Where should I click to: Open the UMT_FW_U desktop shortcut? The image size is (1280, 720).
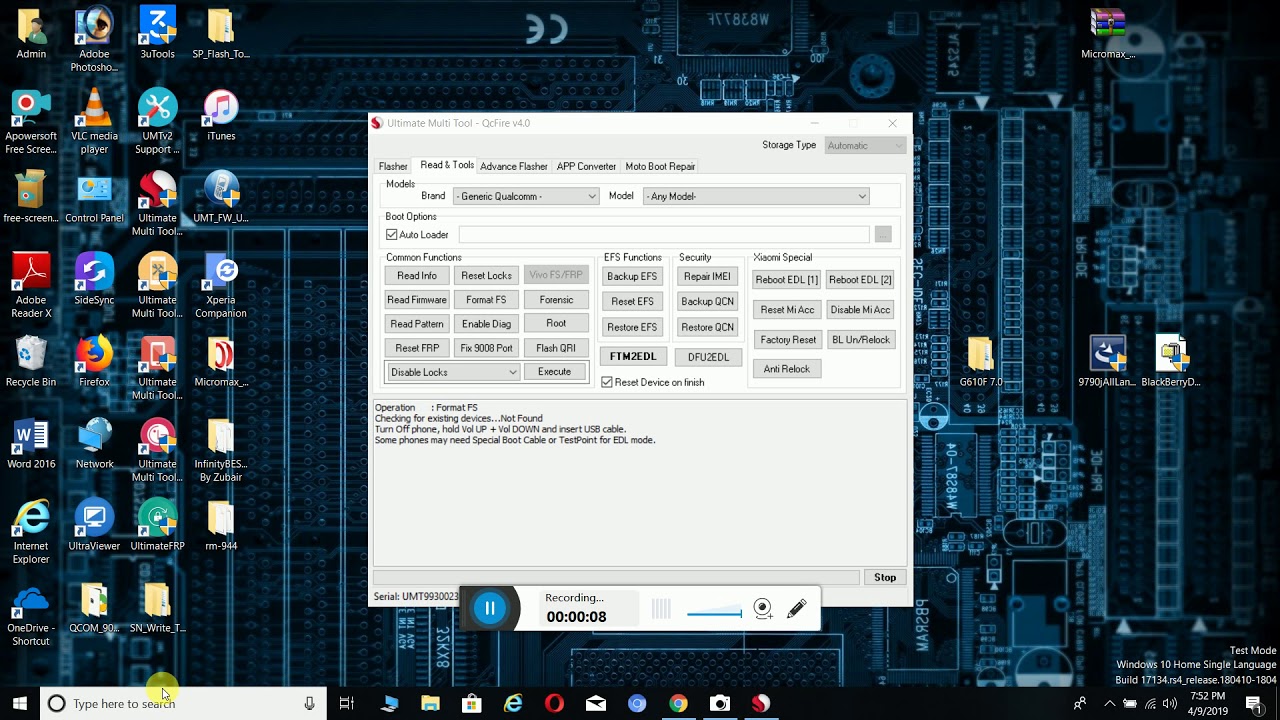221,197
